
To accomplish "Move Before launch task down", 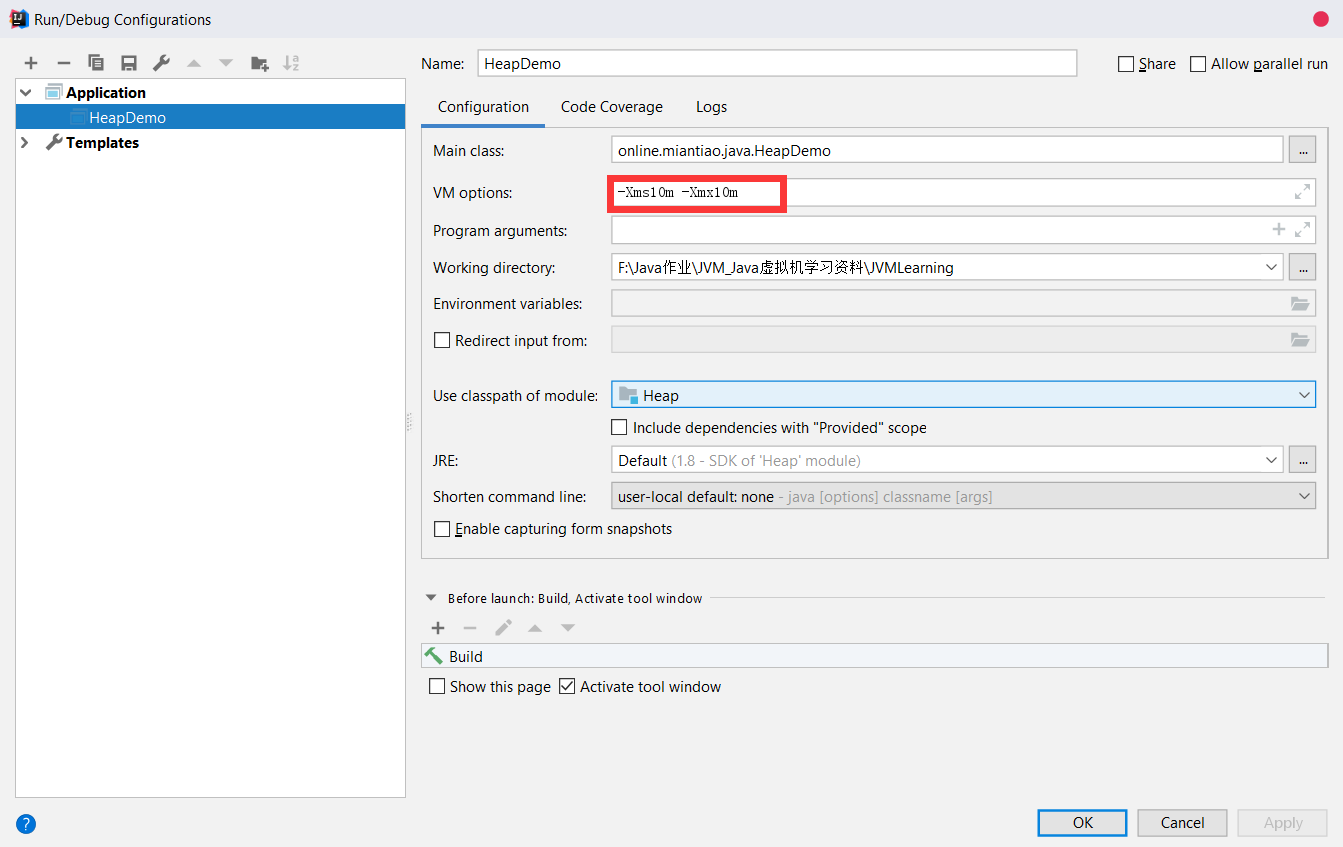I will [x=568, y=628].
